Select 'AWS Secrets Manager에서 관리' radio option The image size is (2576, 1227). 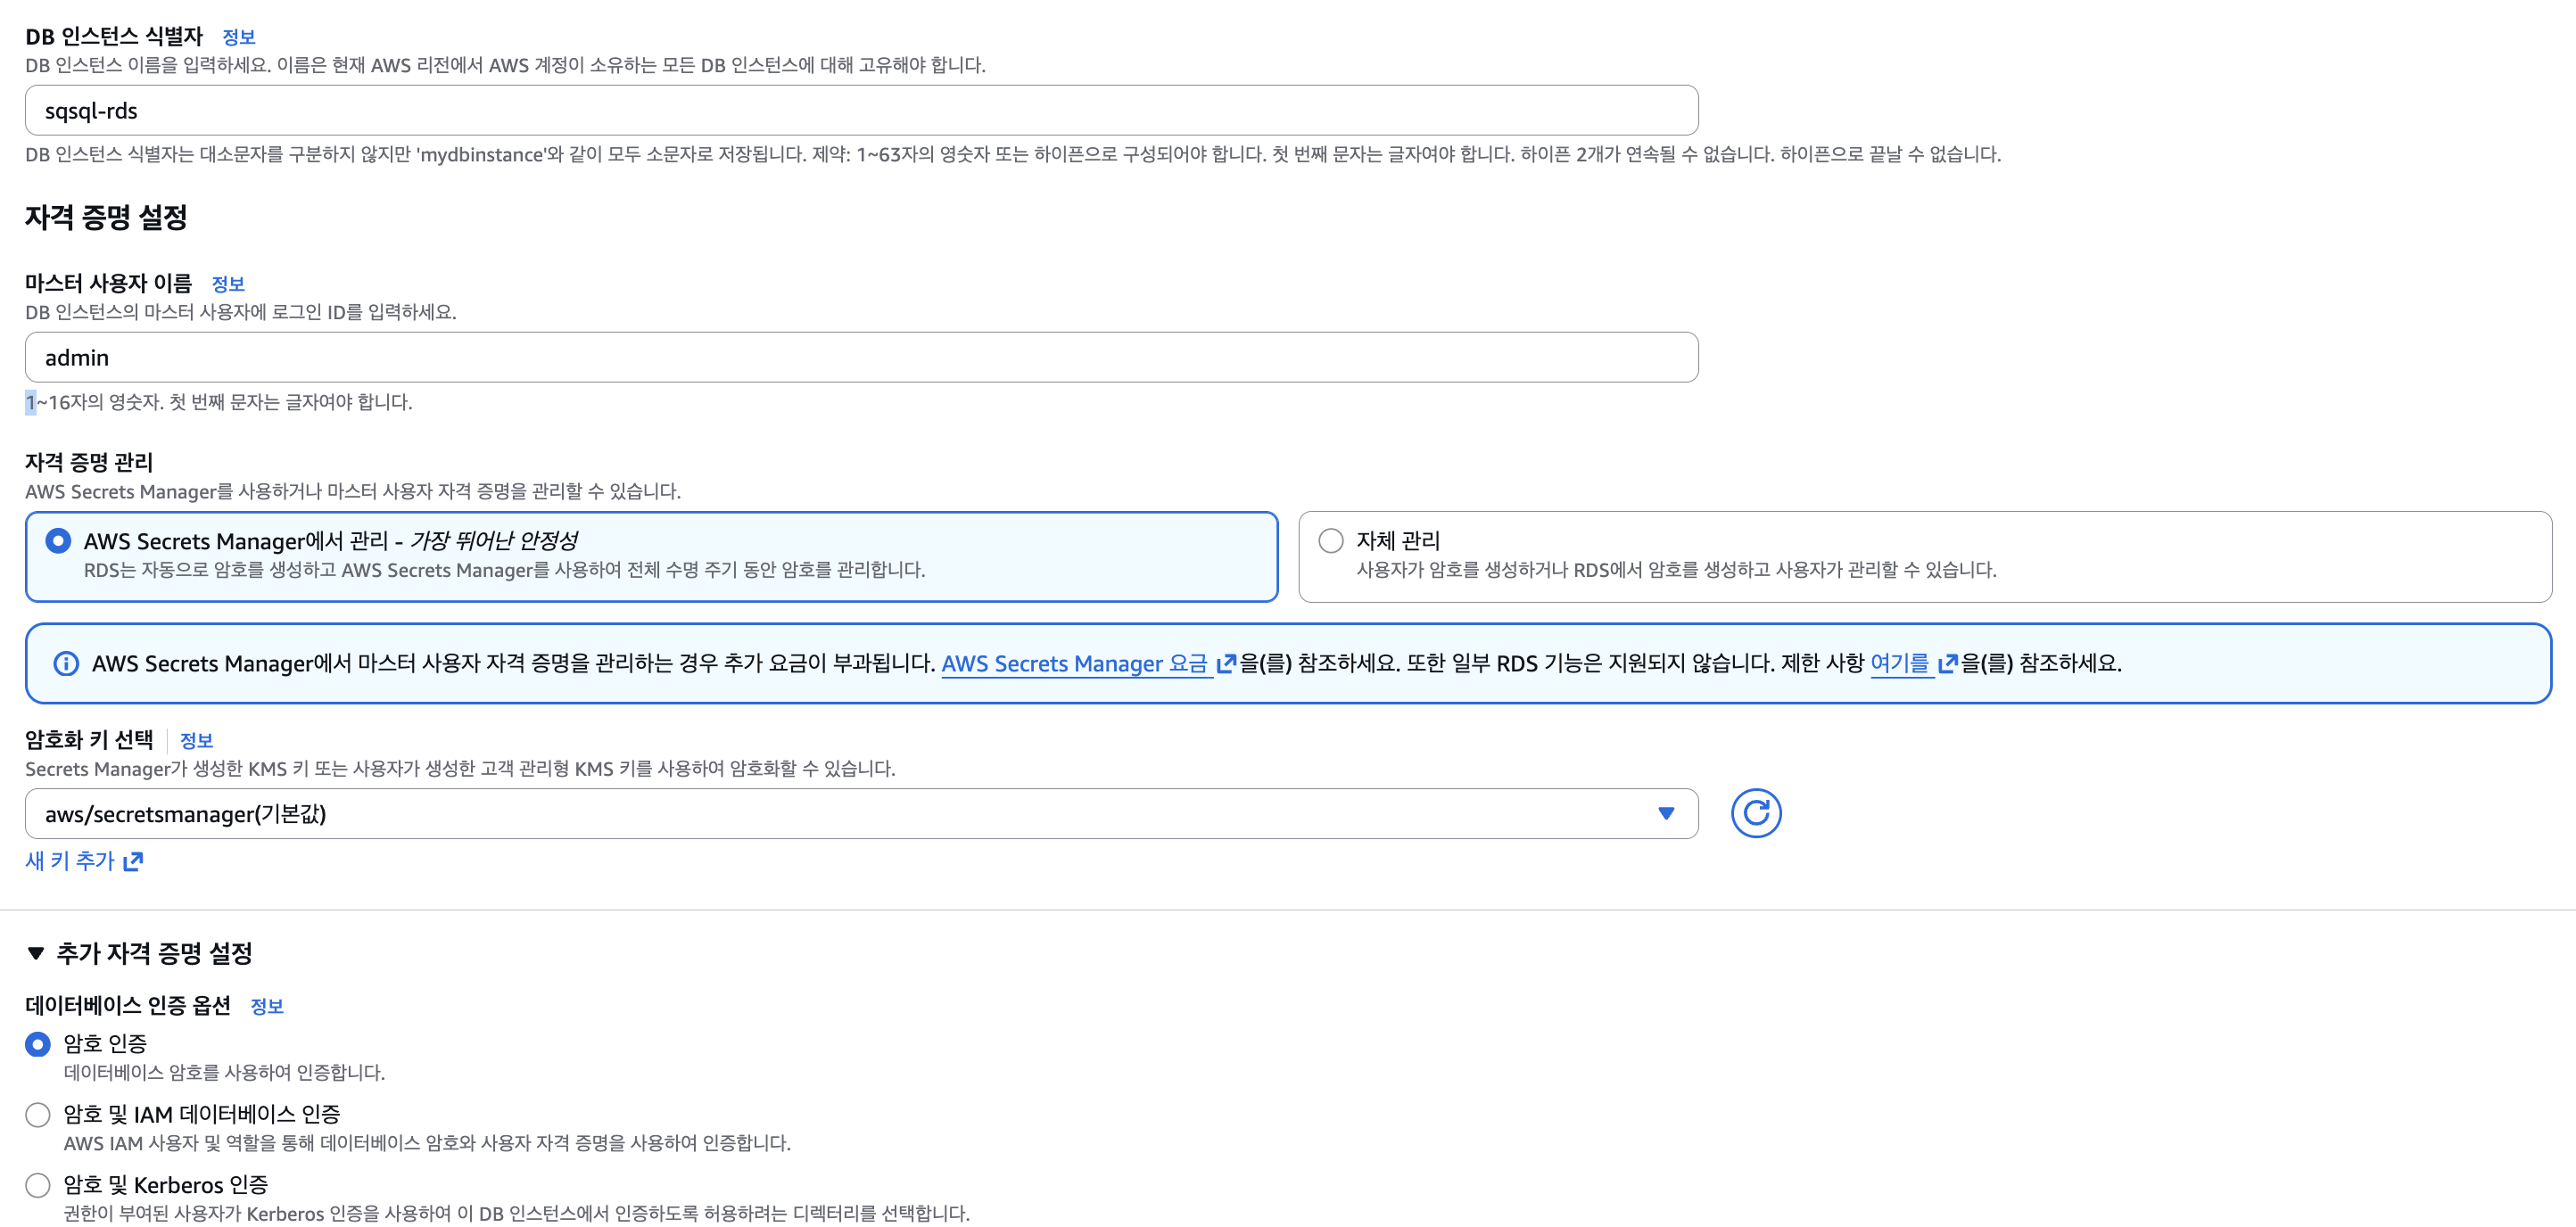(59, 541)
